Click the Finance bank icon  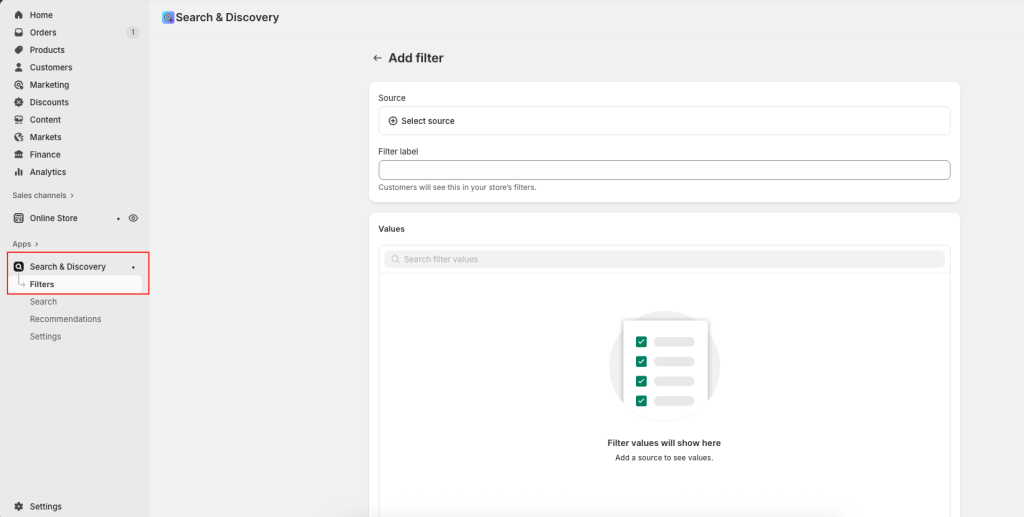(x=18, y=155)
